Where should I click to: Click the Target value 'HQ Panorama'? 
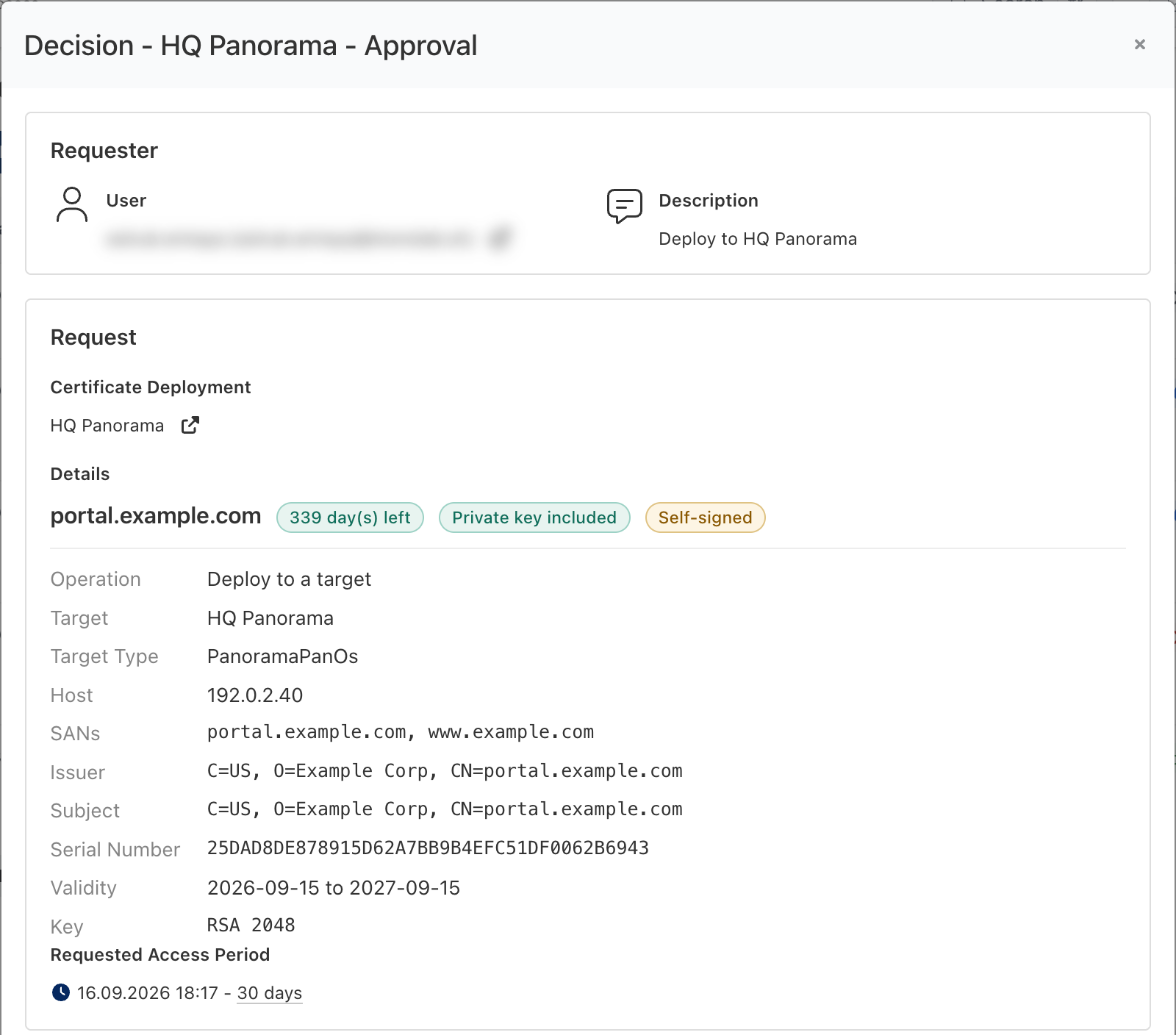click(x=270, y=618)
